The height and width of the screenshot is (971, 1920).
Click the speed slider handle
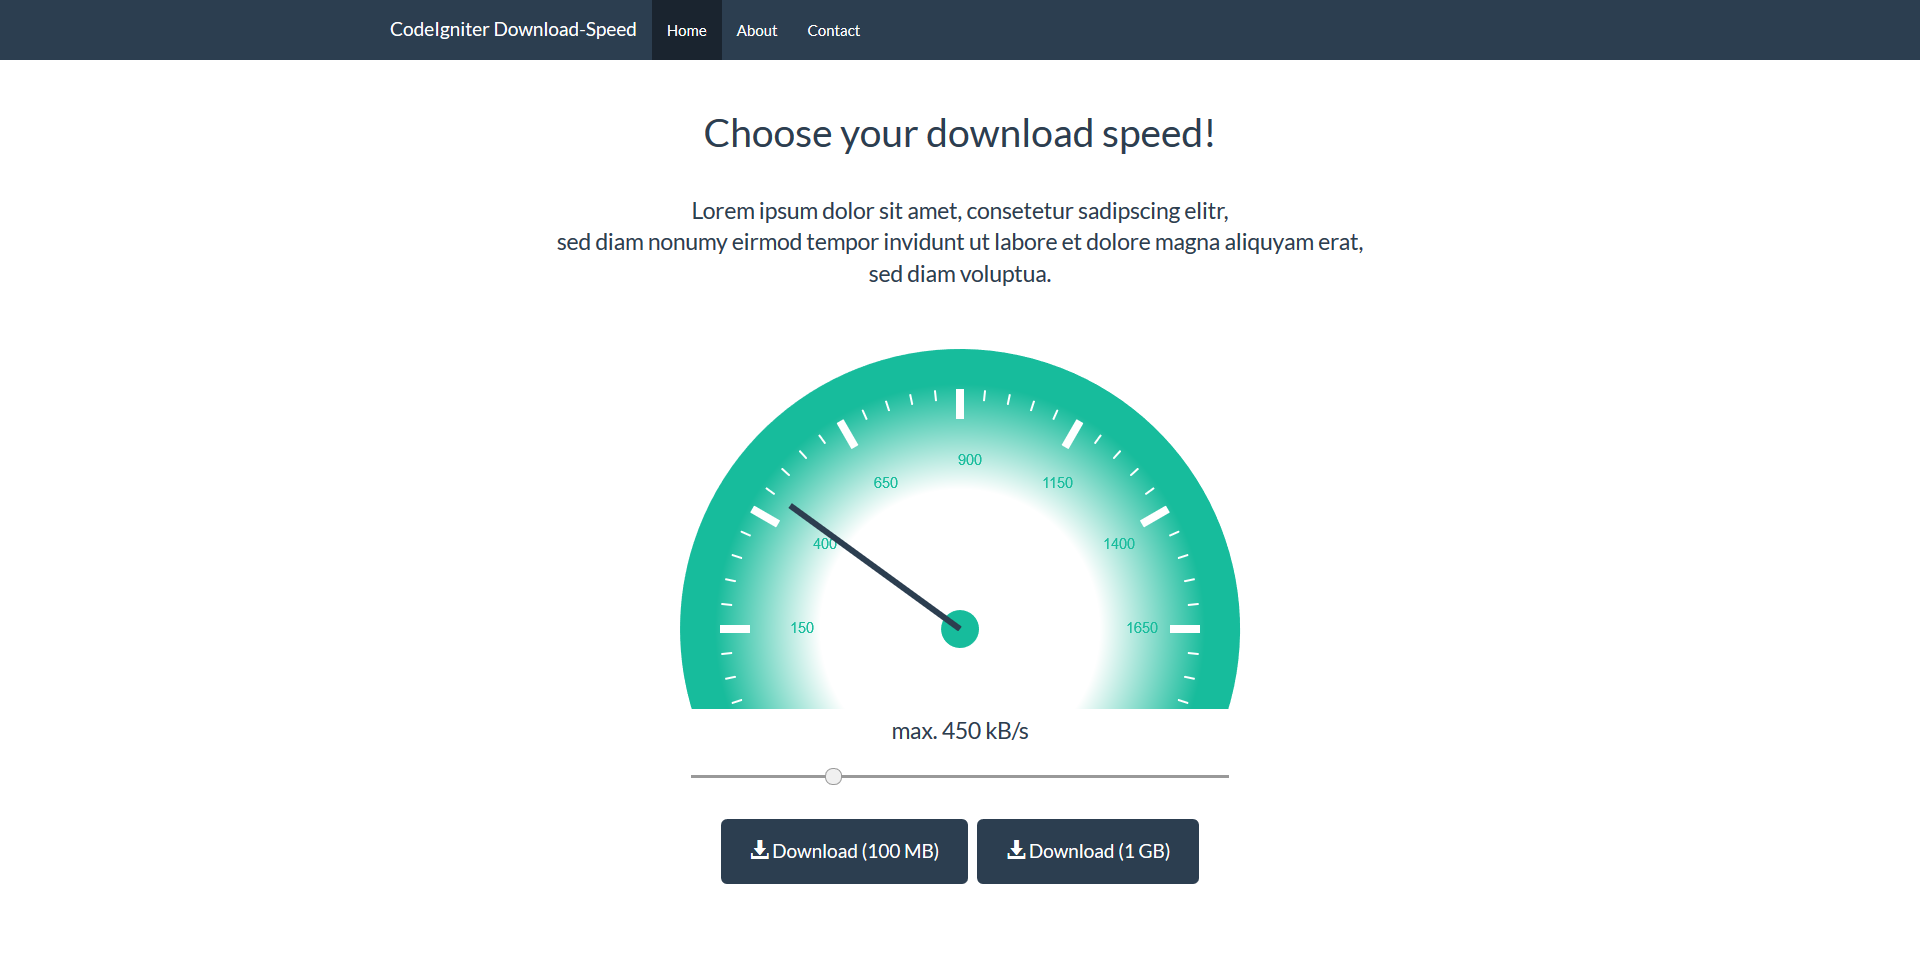tap(833, 776)
